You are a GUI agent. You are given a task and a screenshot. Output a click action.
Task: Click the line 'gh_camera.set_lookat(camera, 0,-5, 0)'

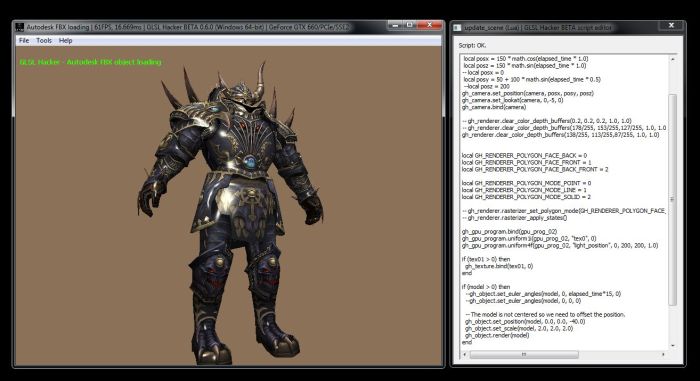(x=512, y=100)
